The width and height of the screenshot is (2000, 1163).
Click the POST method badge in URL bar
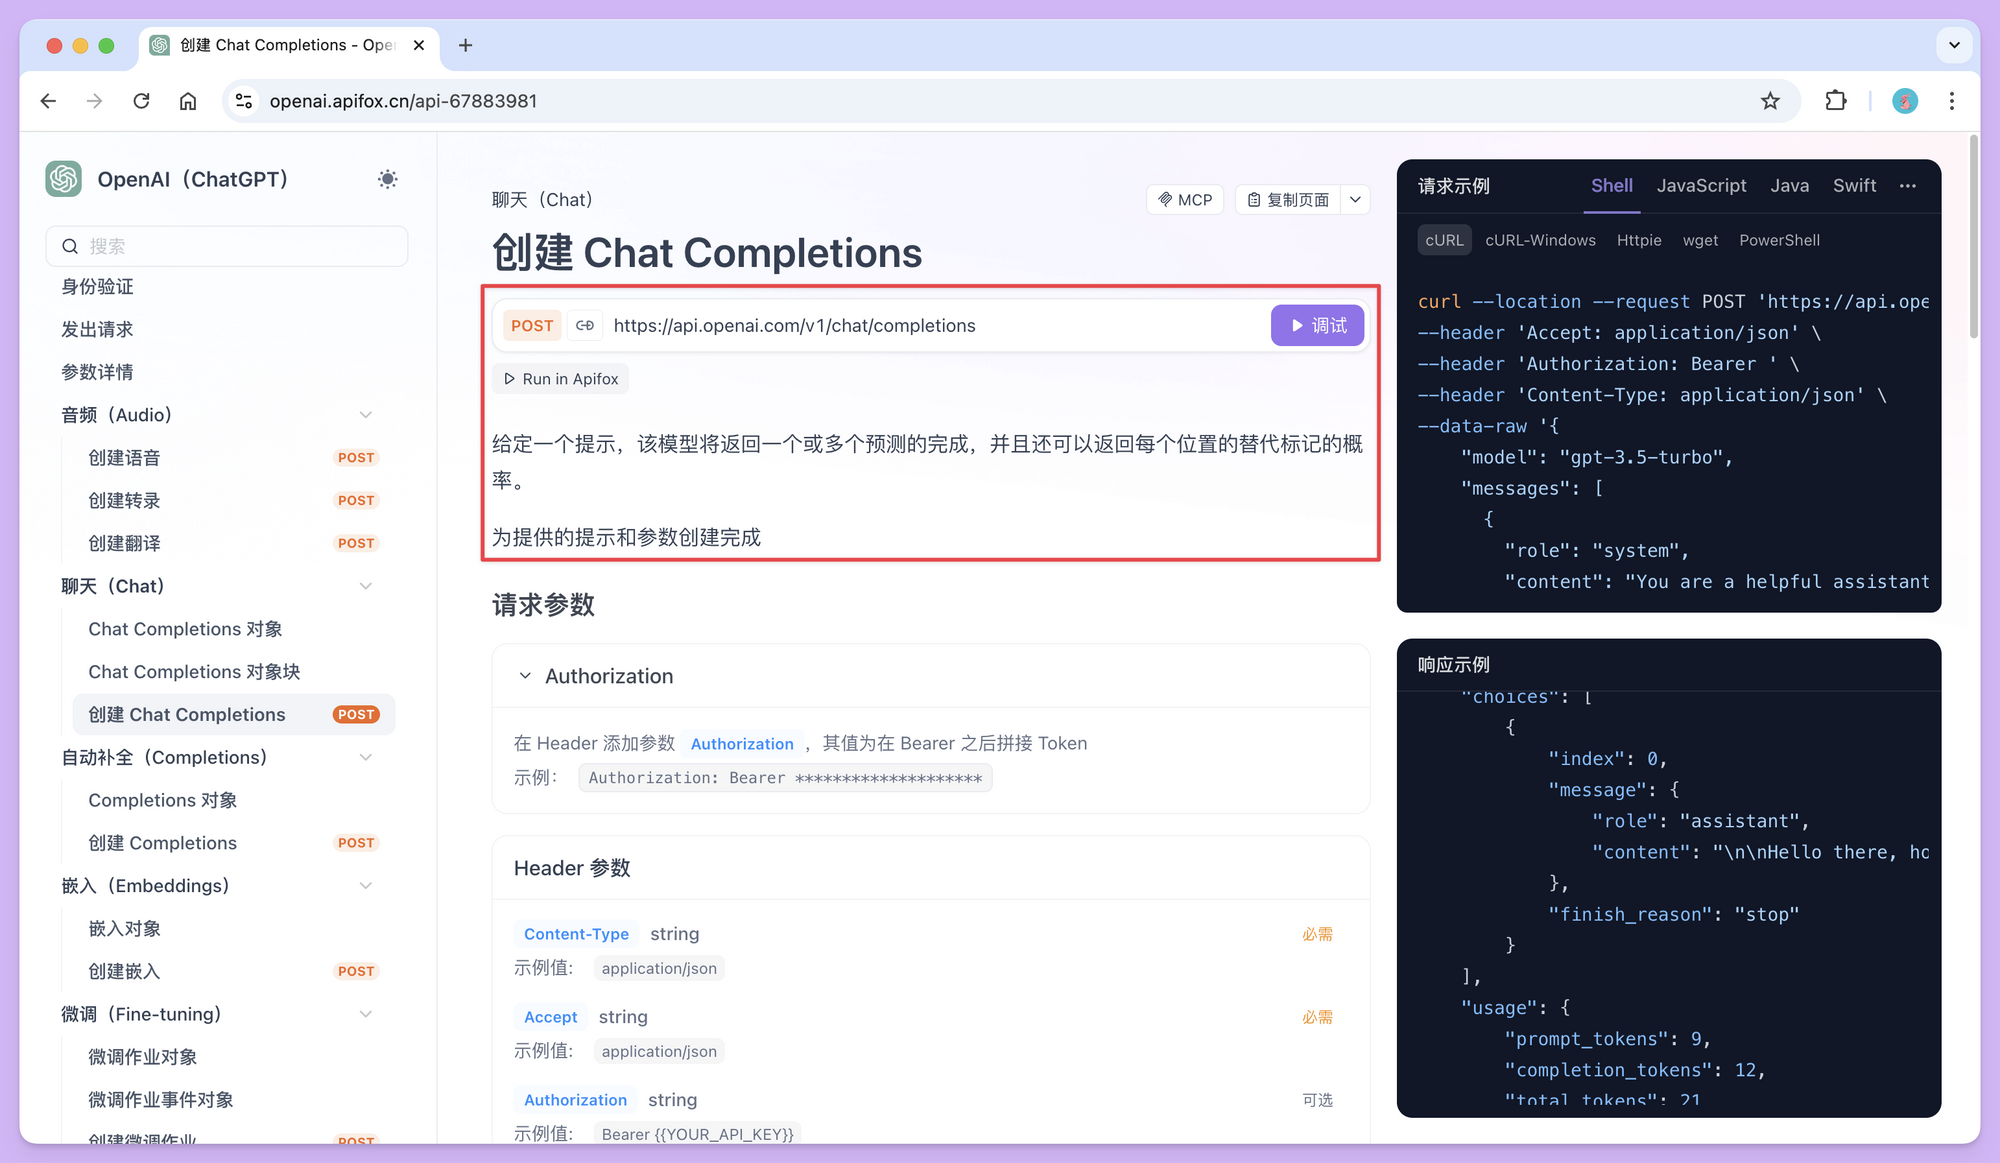[532, 326]
